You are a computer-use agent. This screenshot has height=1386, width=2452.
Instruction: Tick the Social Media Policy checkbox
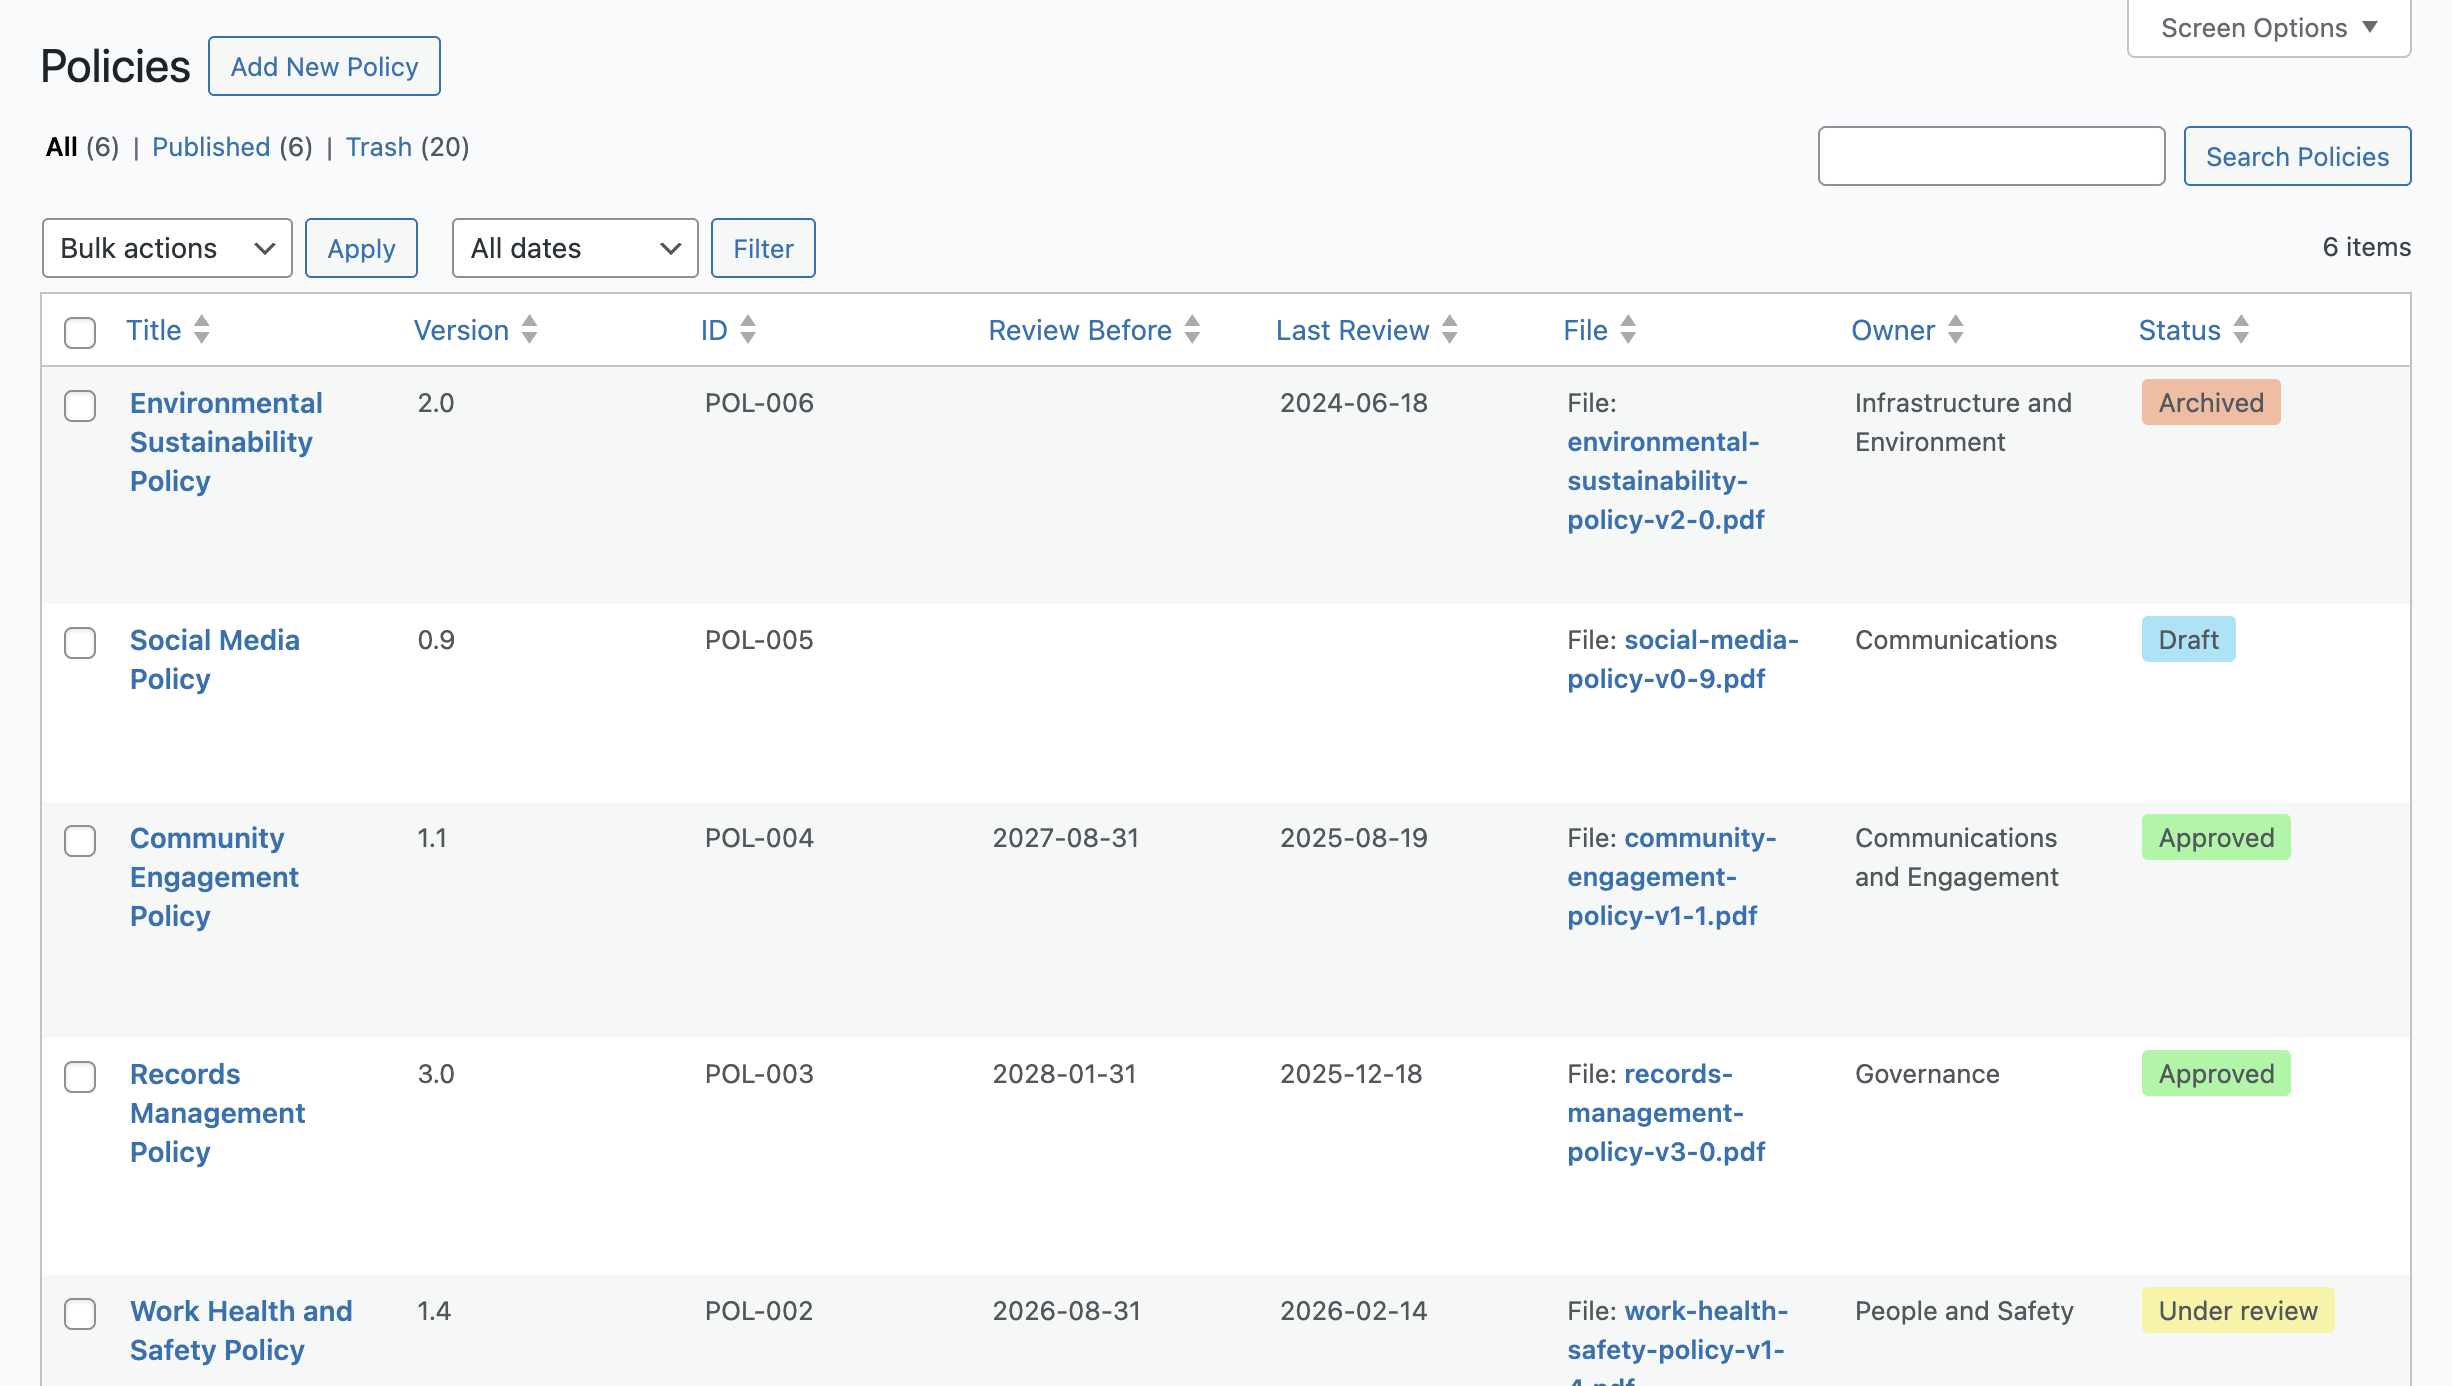coord(80,643)
